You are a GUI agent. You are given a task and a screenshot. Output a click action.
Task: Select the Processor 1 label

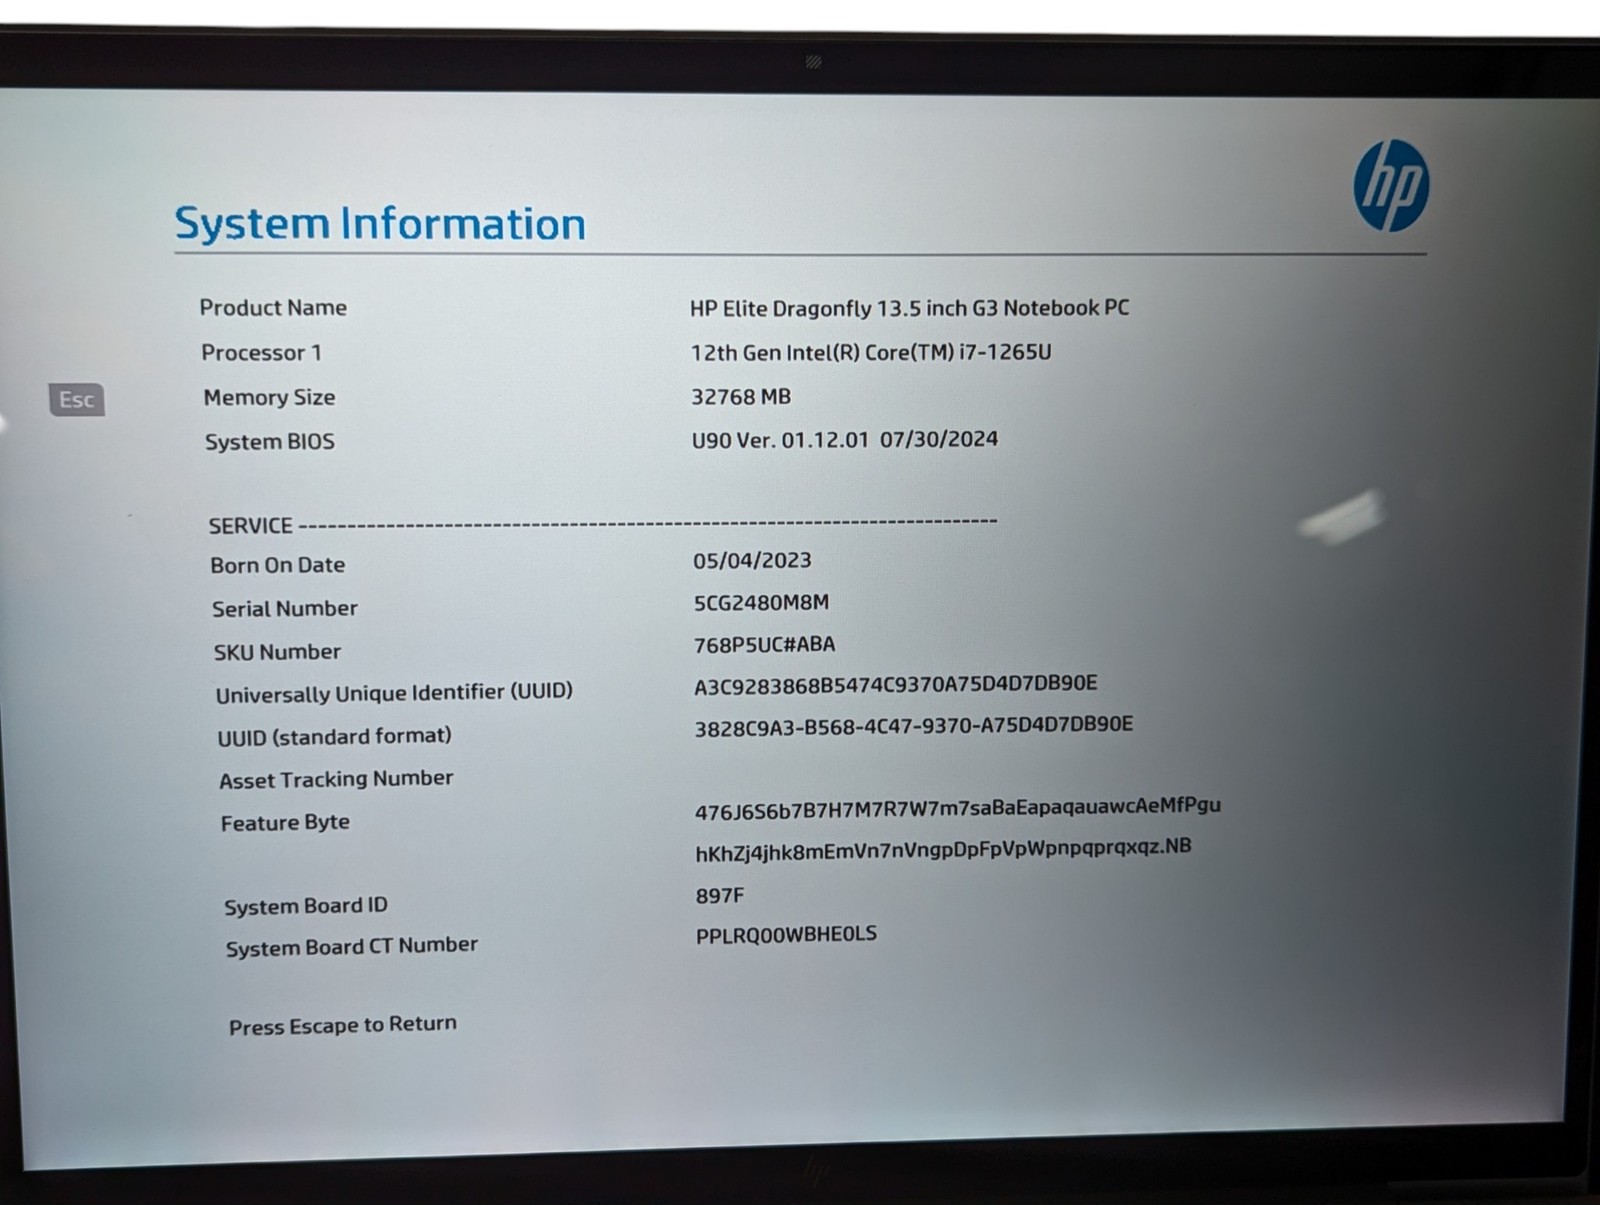(261, 353)
